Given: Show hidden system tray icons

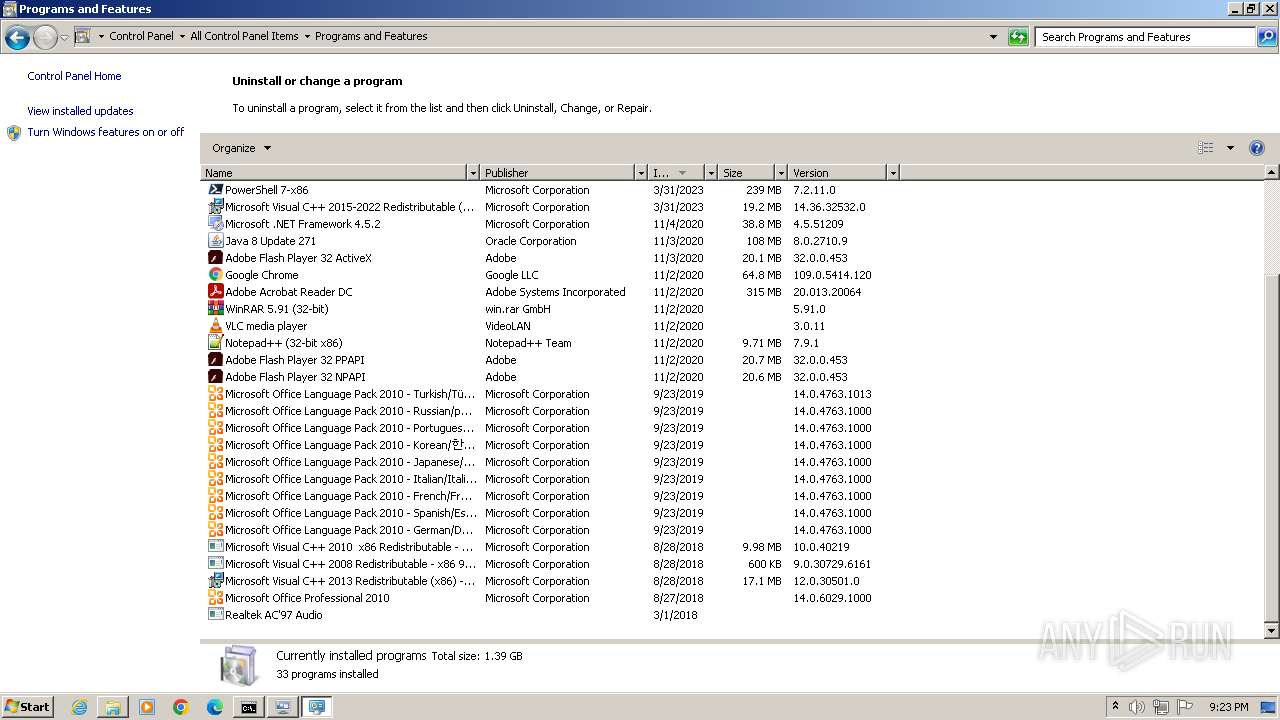Looking at the screenshot, I should [1115, 706].
